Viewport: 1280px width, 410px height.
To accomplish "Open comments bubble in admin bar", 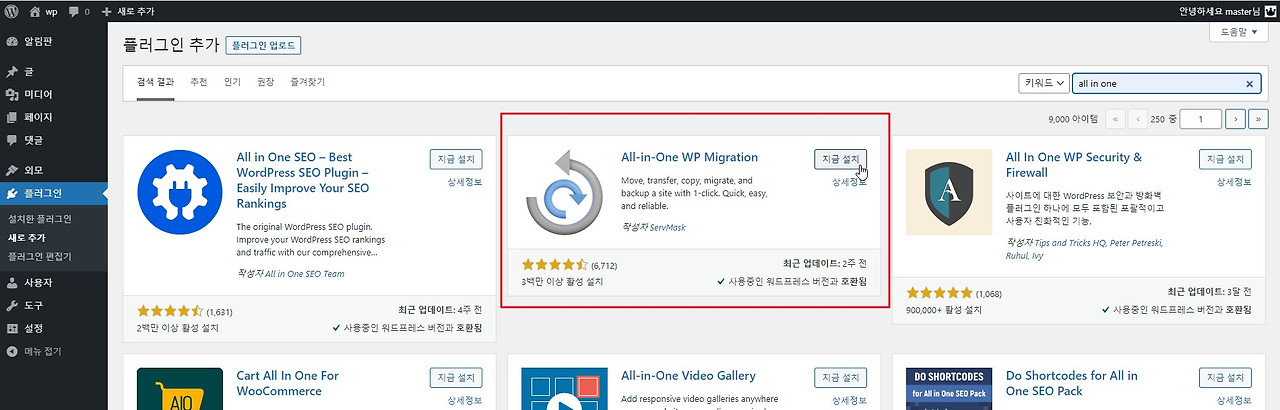I will click(78, 11).
